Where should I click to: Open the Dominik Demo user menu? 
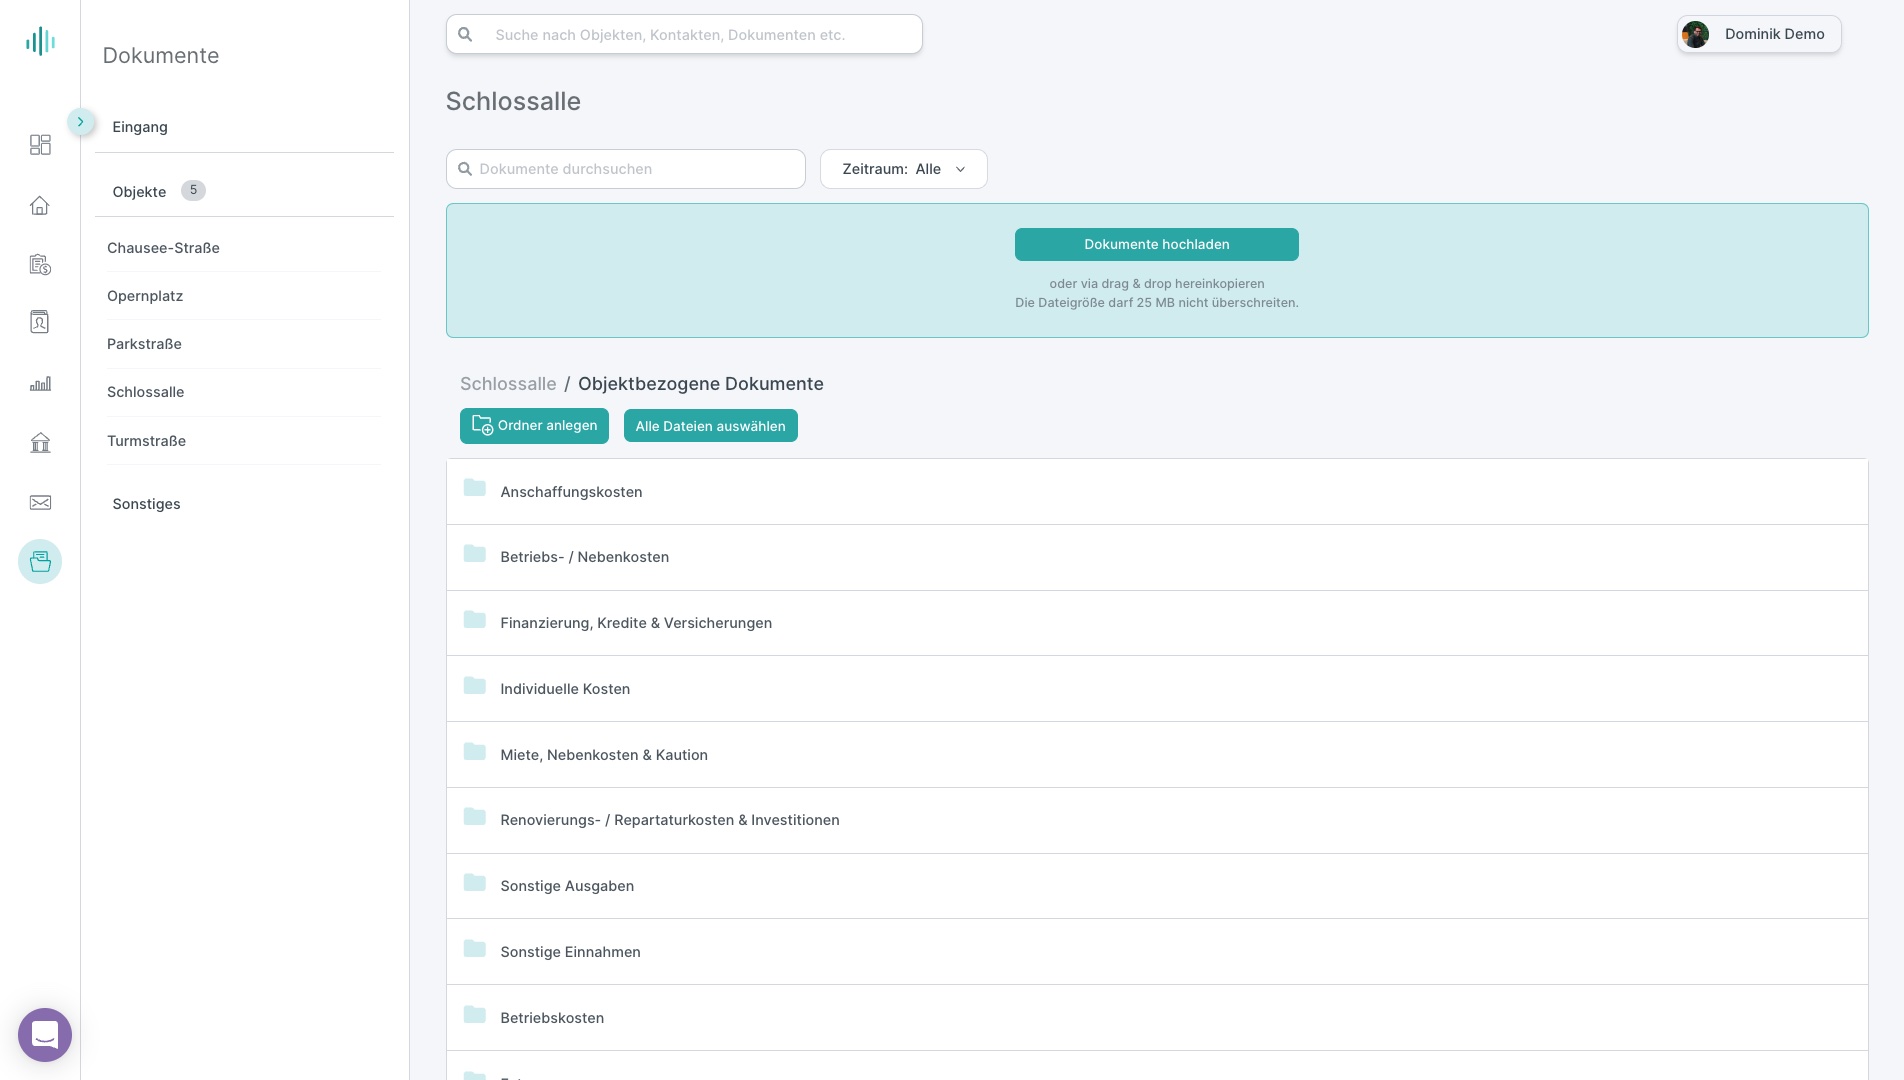point(1759,34)
